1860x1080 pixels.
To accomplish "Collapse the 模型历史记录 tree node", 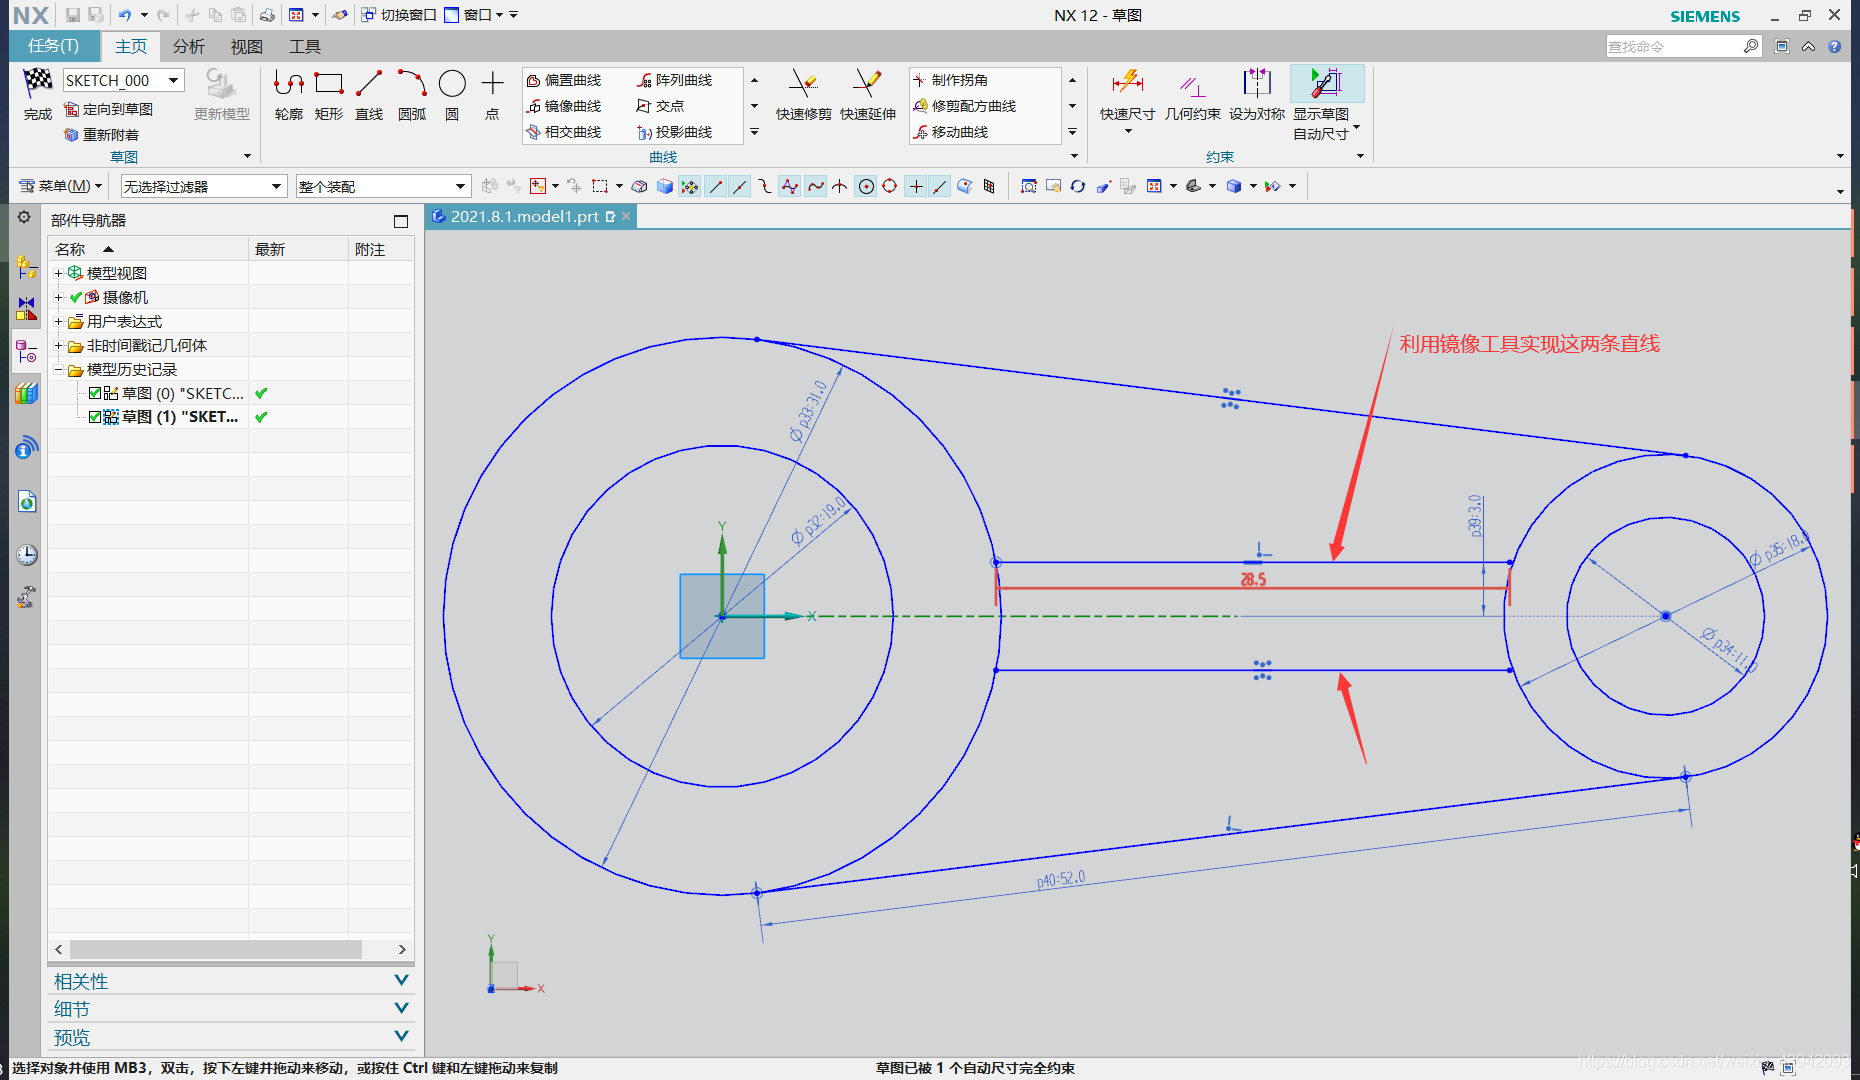I will [58, 369].
